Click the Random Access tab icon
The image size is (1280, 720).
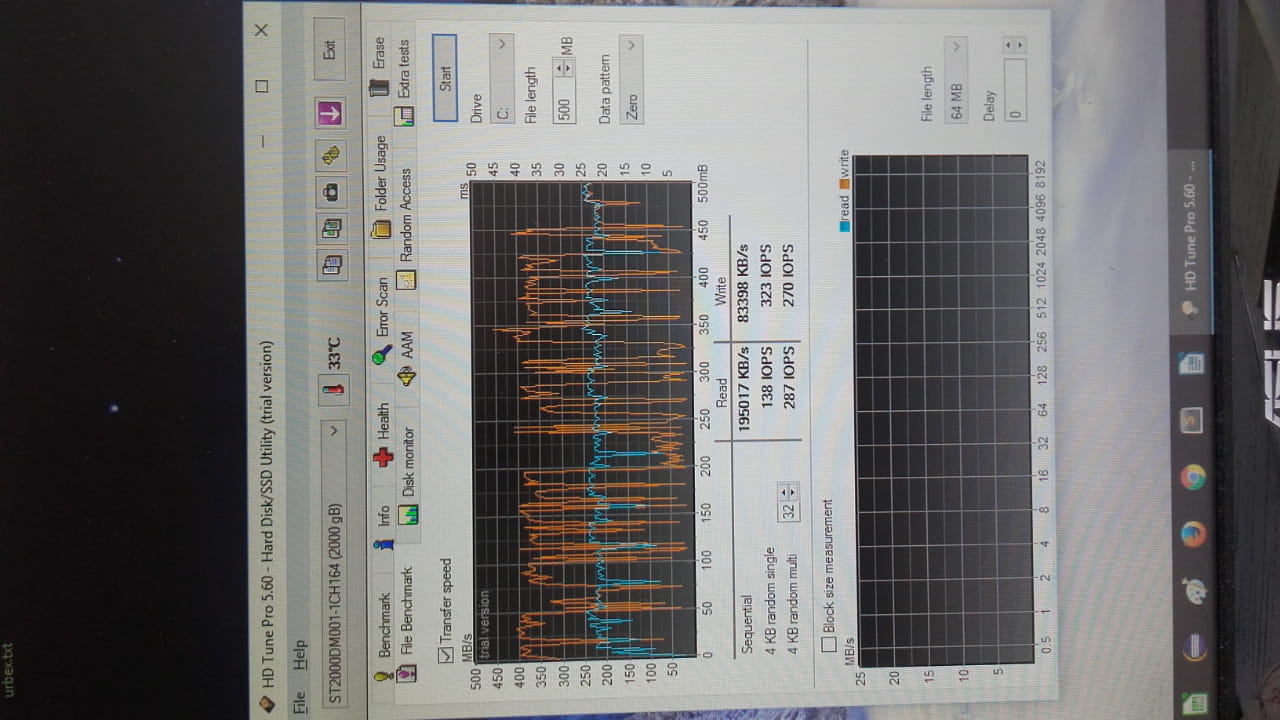pos(405,281)
